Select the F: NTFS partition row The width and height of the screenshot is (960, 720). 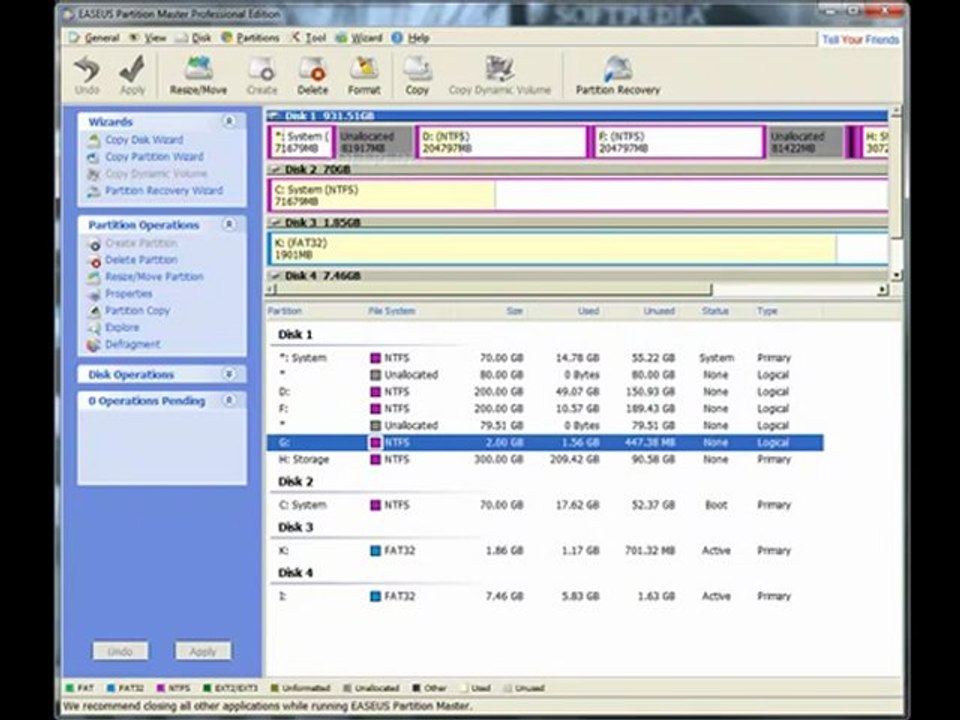coord(545,408)
